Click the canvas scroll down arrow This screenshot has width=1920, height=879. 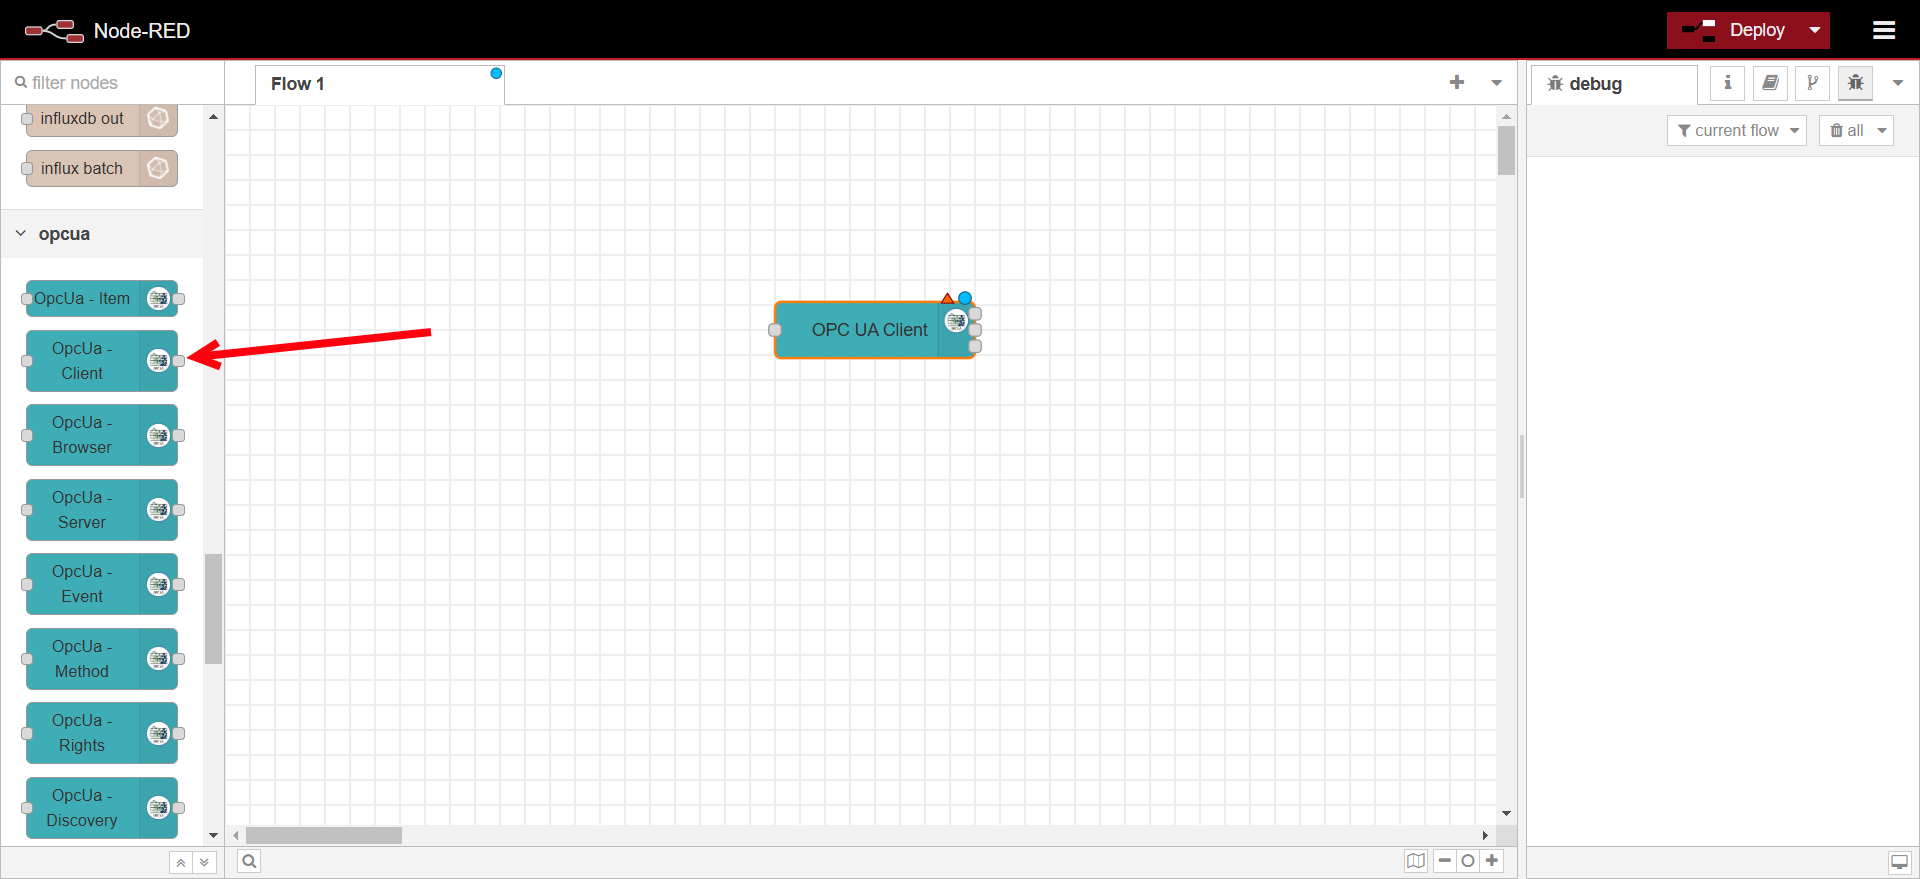pyautogui.click(x=1506, y=814)
